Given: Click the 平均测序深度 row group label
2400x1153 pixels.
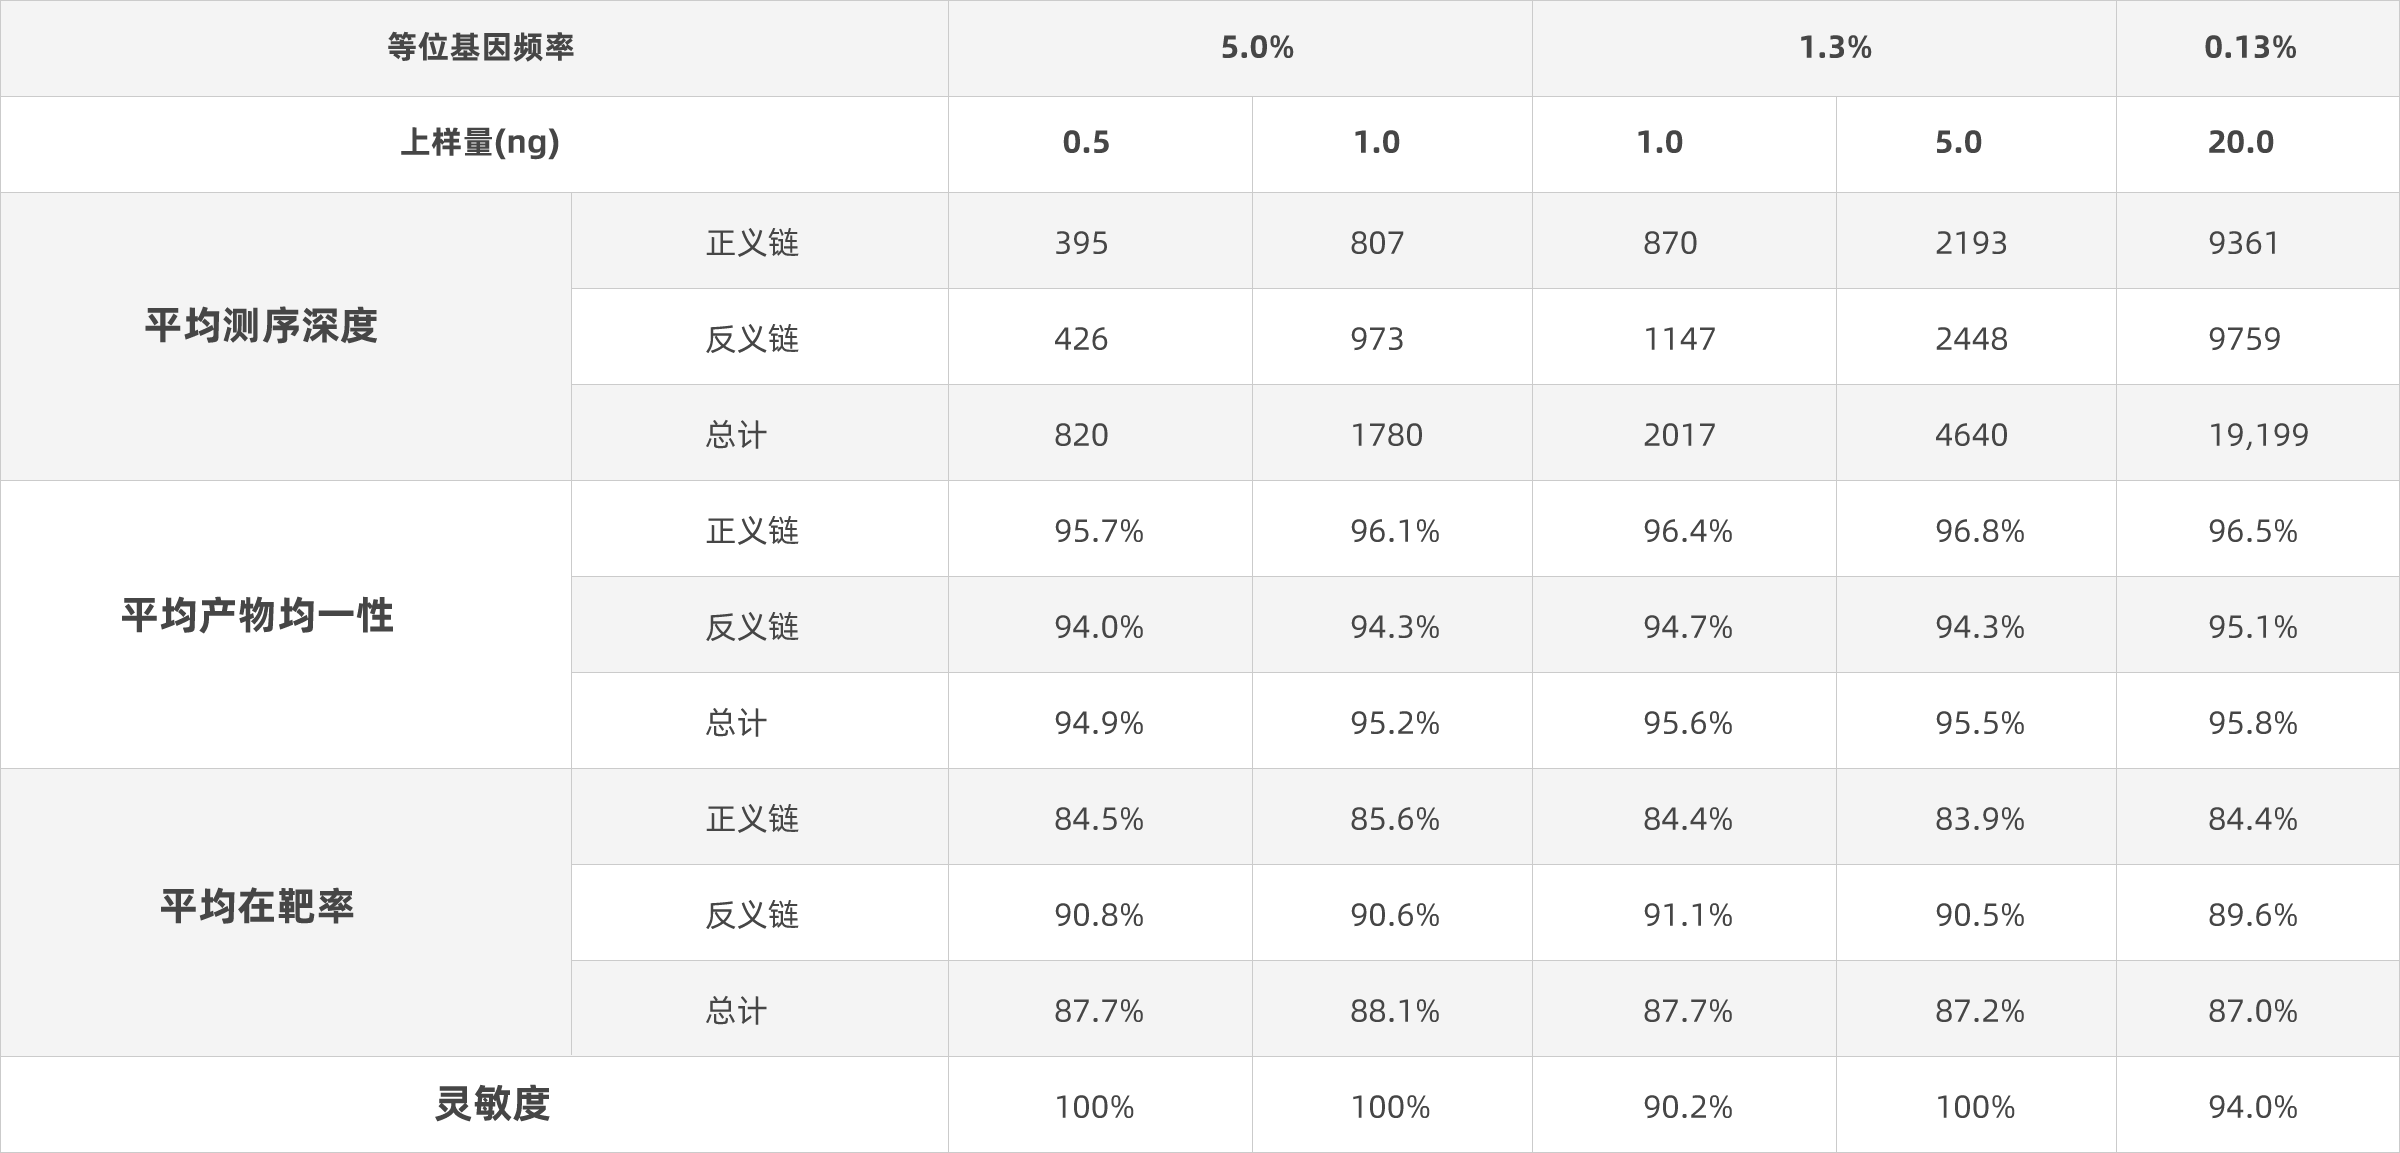Looking at the screenshot, I should tap(261, 327).
